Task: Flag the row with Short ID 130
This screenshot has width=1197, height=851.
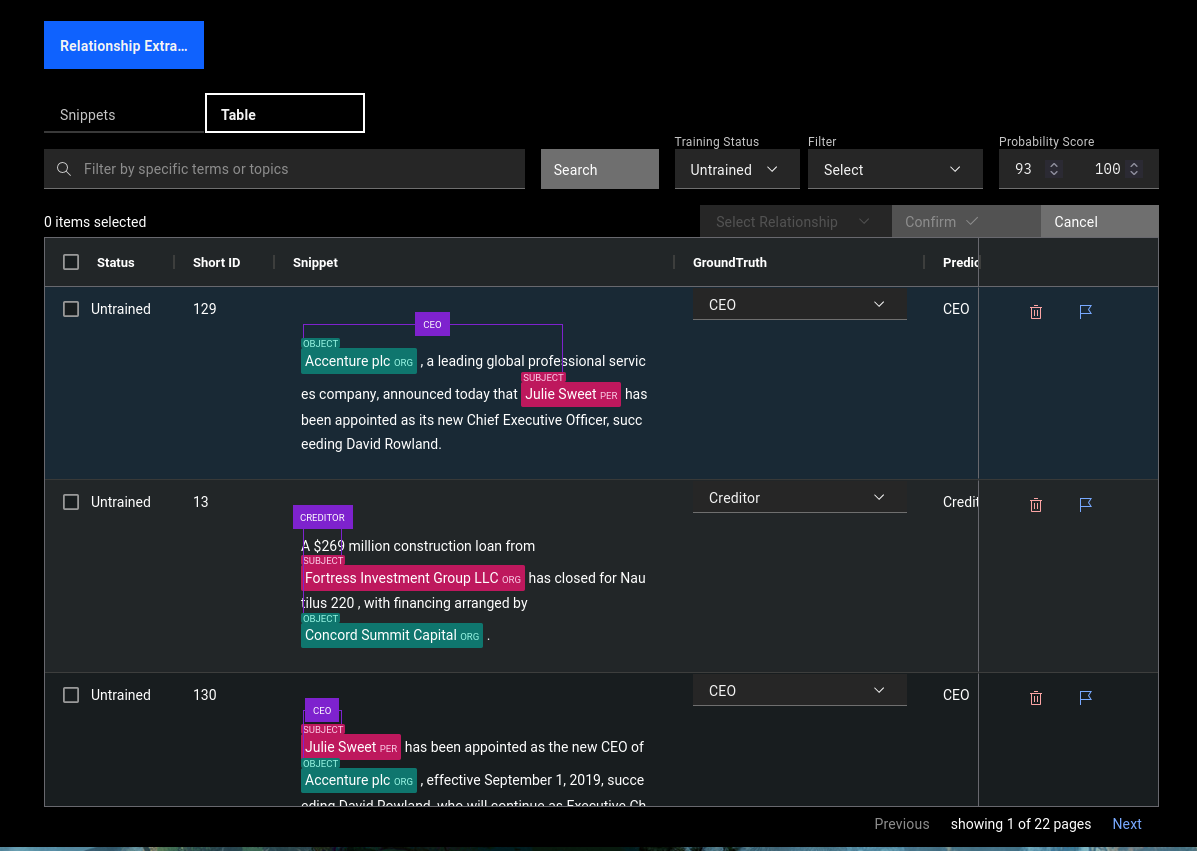Action: 1085,698
